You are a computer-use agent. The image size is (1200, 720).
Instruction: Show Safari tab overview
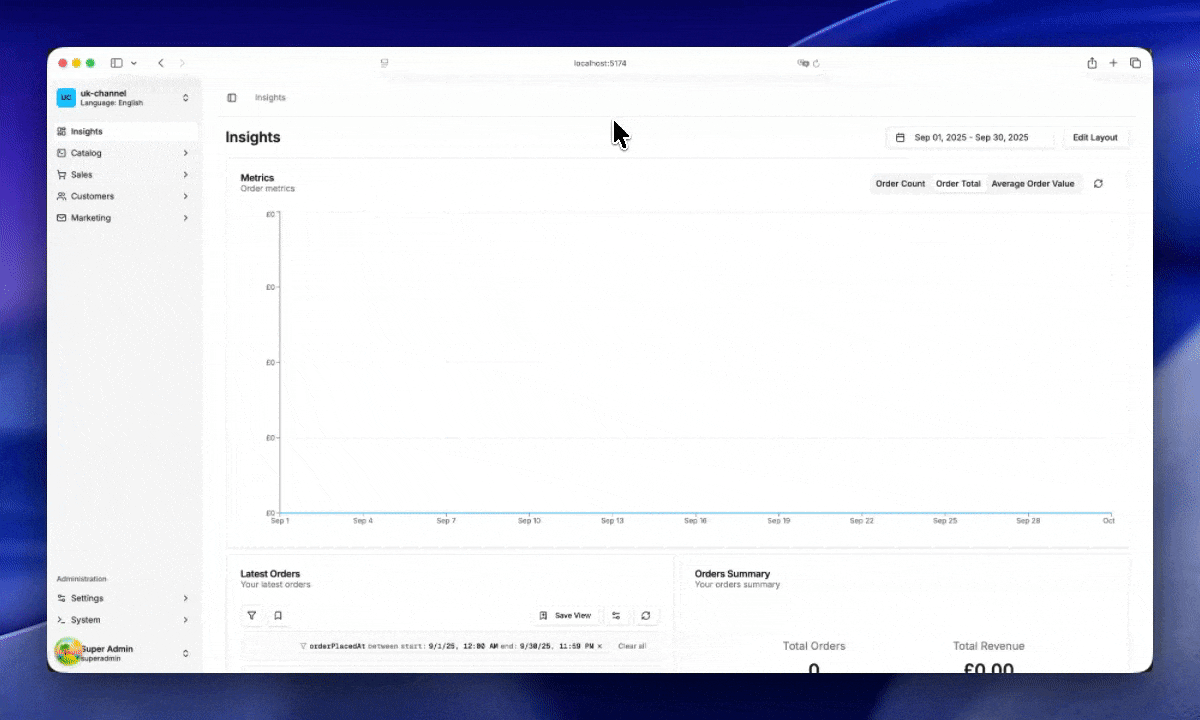pyautogui.click(x=1135, y=63)
